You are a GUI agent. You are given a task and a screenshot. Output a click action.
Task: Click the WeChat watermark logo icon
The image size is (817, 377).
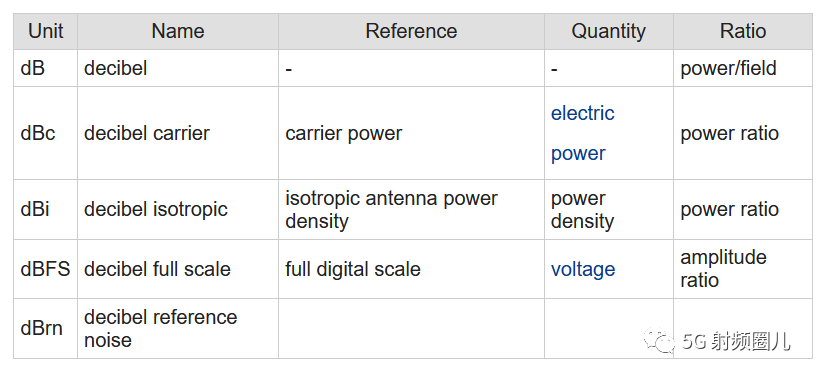pos(661,340)
